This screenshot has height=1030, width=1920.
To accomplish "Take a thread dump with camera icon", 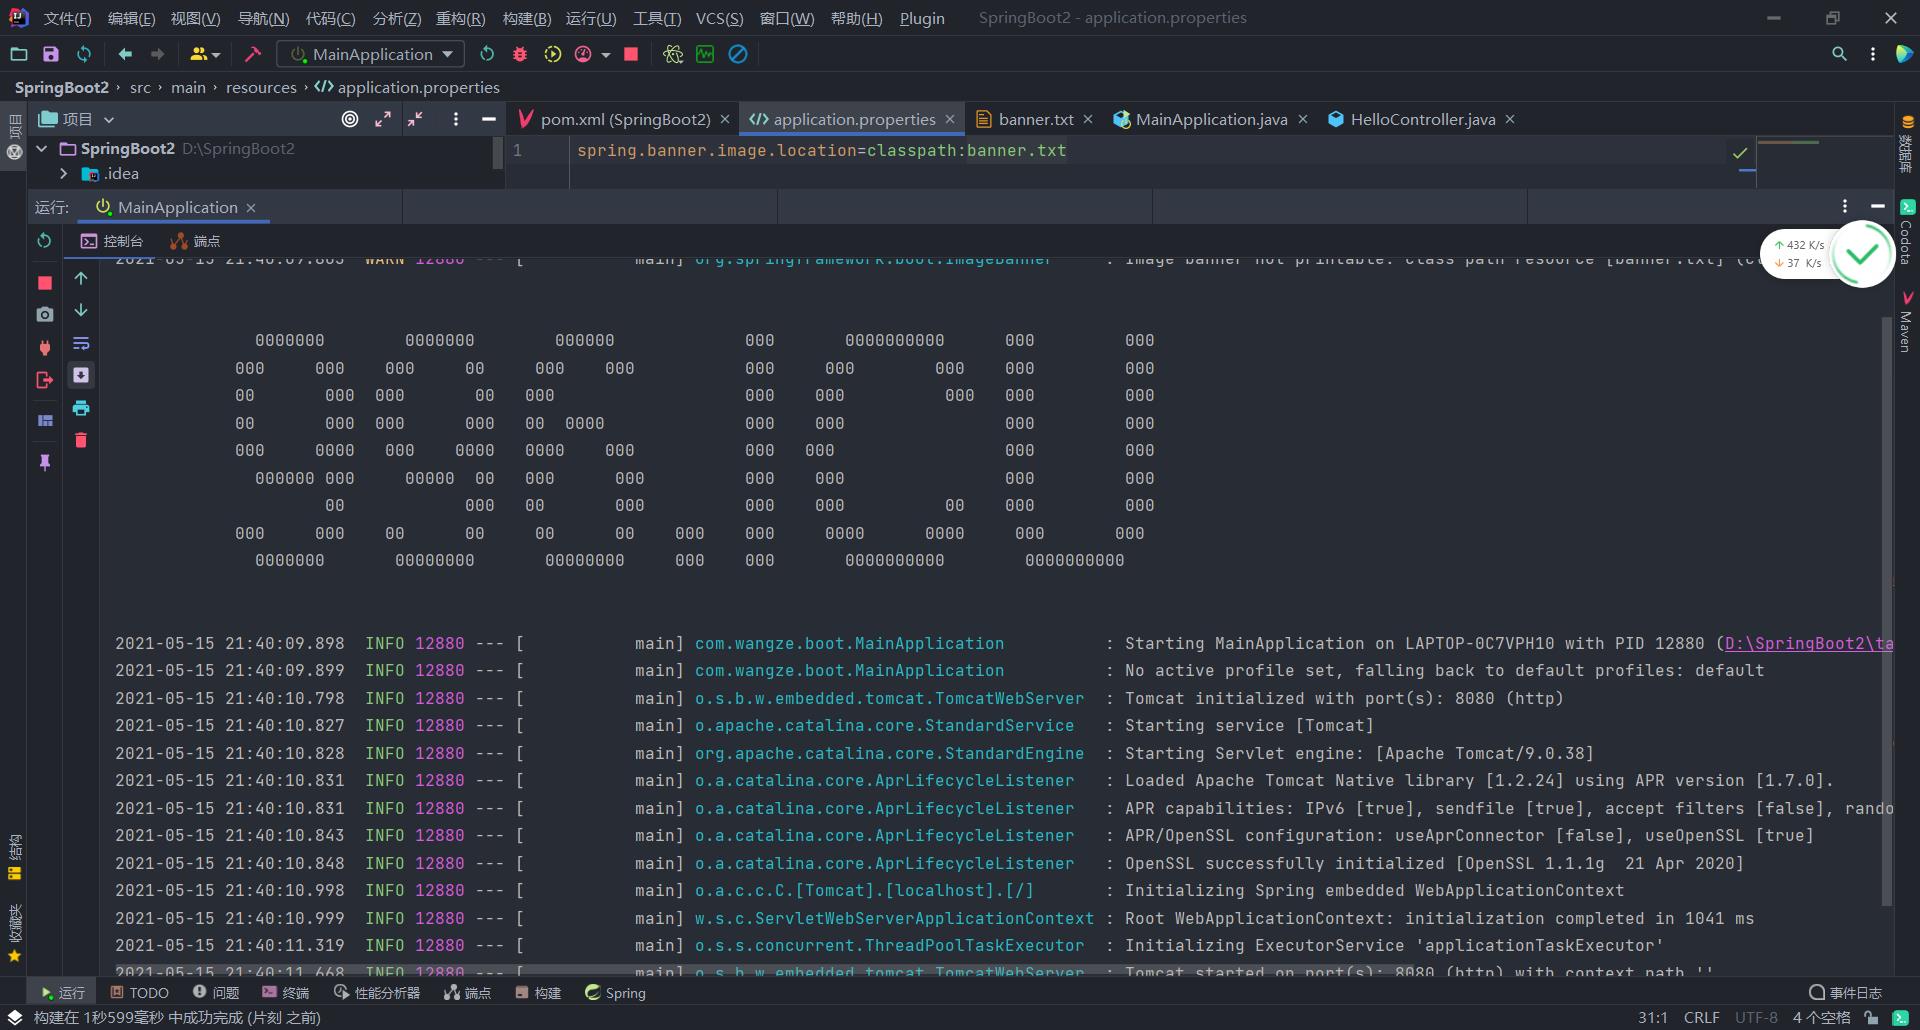I will coord(44,314).
